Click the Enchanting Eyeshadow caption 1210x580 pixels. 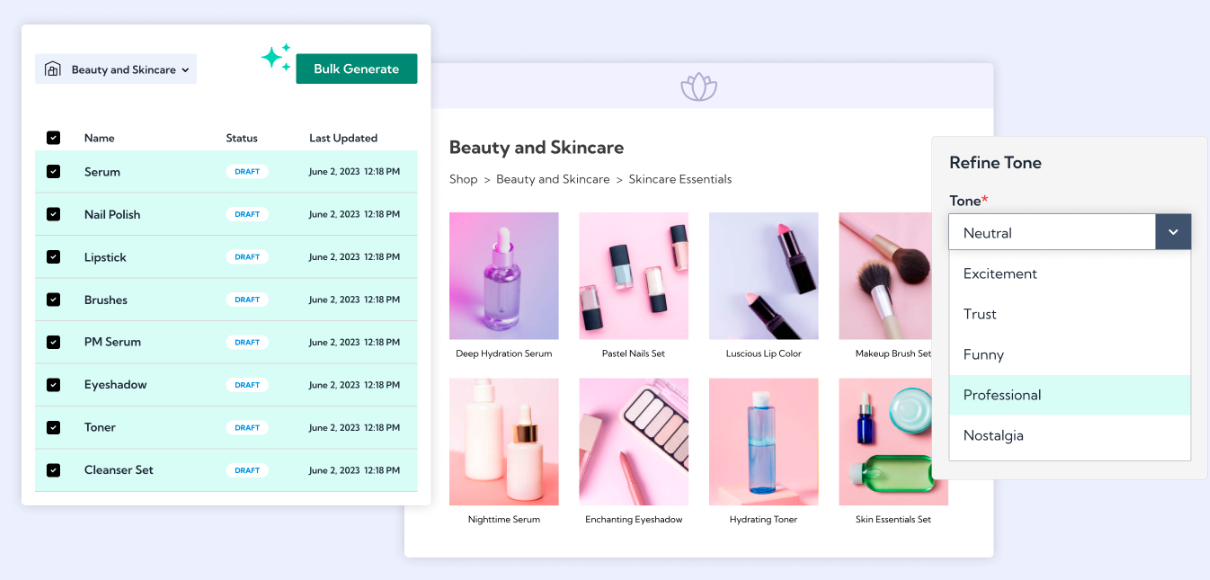click(x=634, y=520)
